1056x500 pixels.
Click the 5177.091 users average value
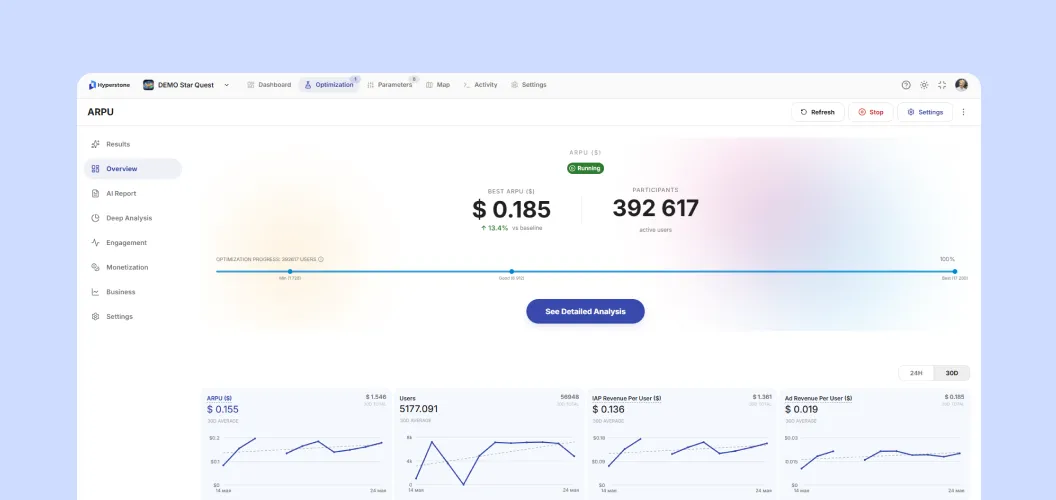click(418, 409)
